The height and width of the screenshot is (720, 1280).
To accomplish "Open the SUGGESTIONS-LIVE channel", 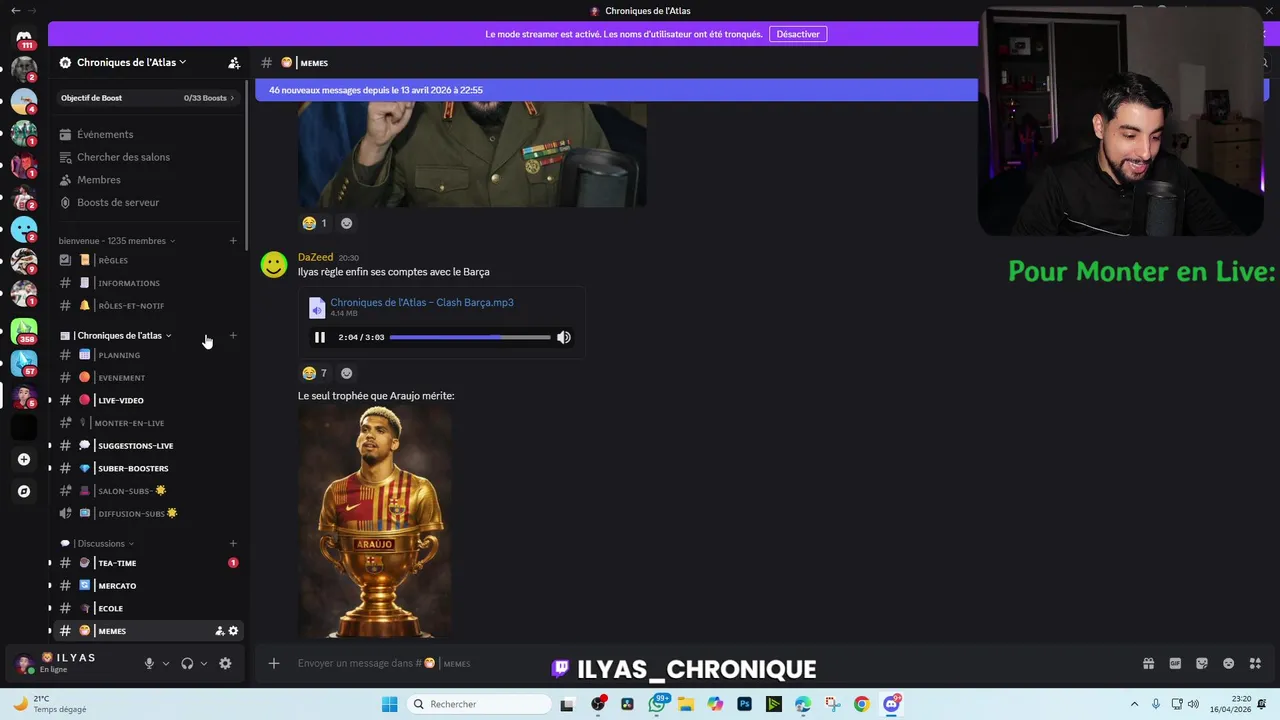I will coord(147,446).
